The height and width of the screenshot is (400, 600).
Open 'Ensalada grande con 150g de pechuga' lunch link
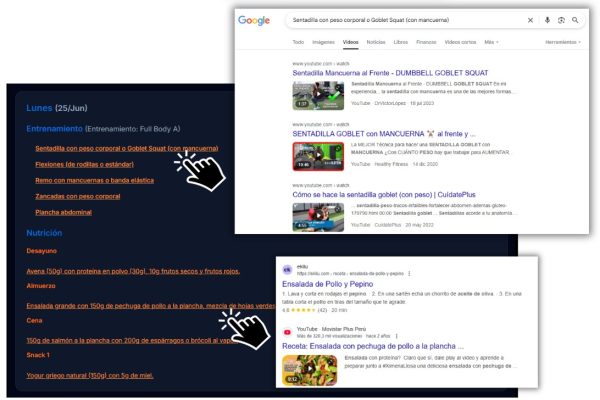pos(151,306)
